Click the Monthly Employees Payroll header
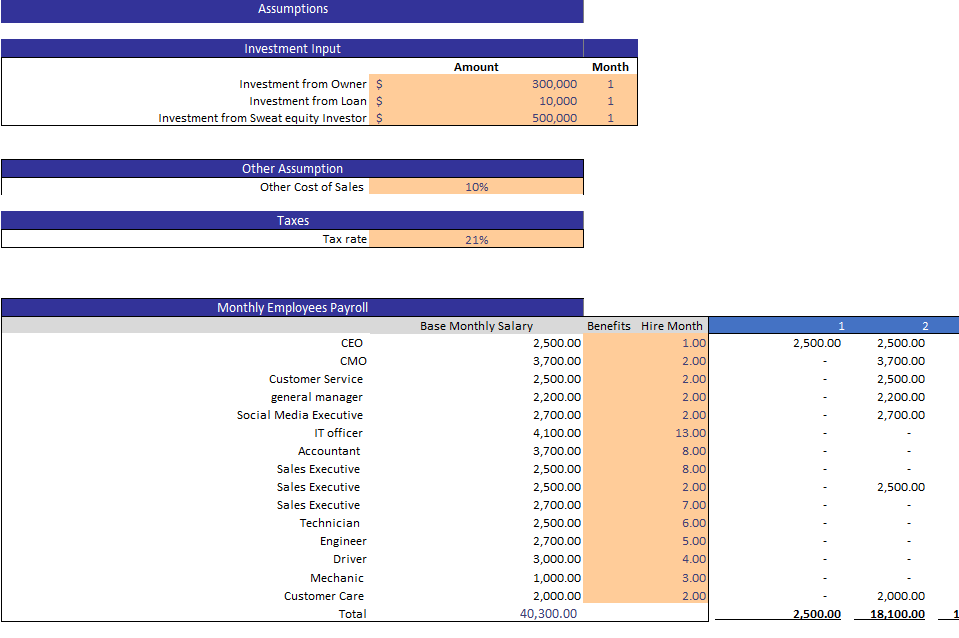 point(292,307)
